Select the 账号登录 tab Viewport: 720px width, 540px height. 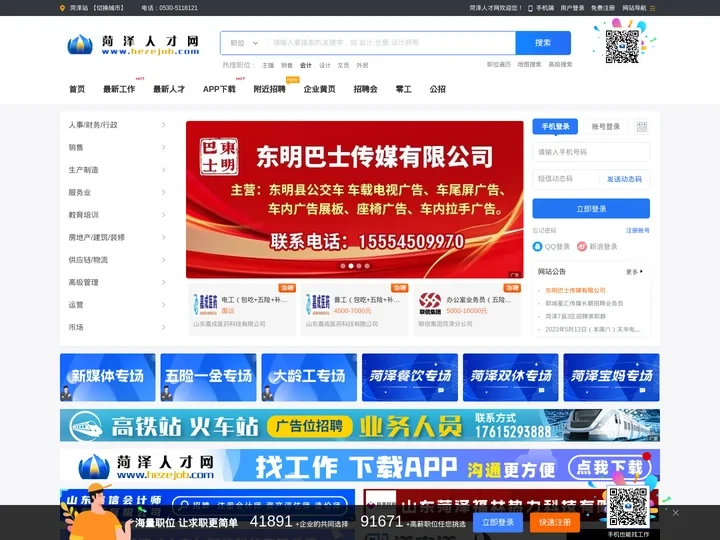pos(606,127)
